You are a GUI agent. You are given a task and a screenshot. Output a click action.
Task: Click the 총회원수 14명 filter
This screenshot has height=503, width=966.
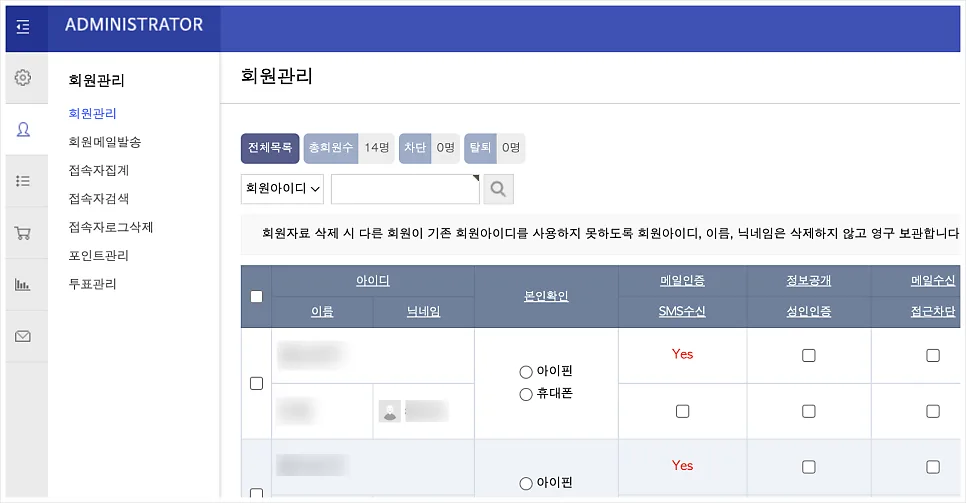click(x=349, y=148)
